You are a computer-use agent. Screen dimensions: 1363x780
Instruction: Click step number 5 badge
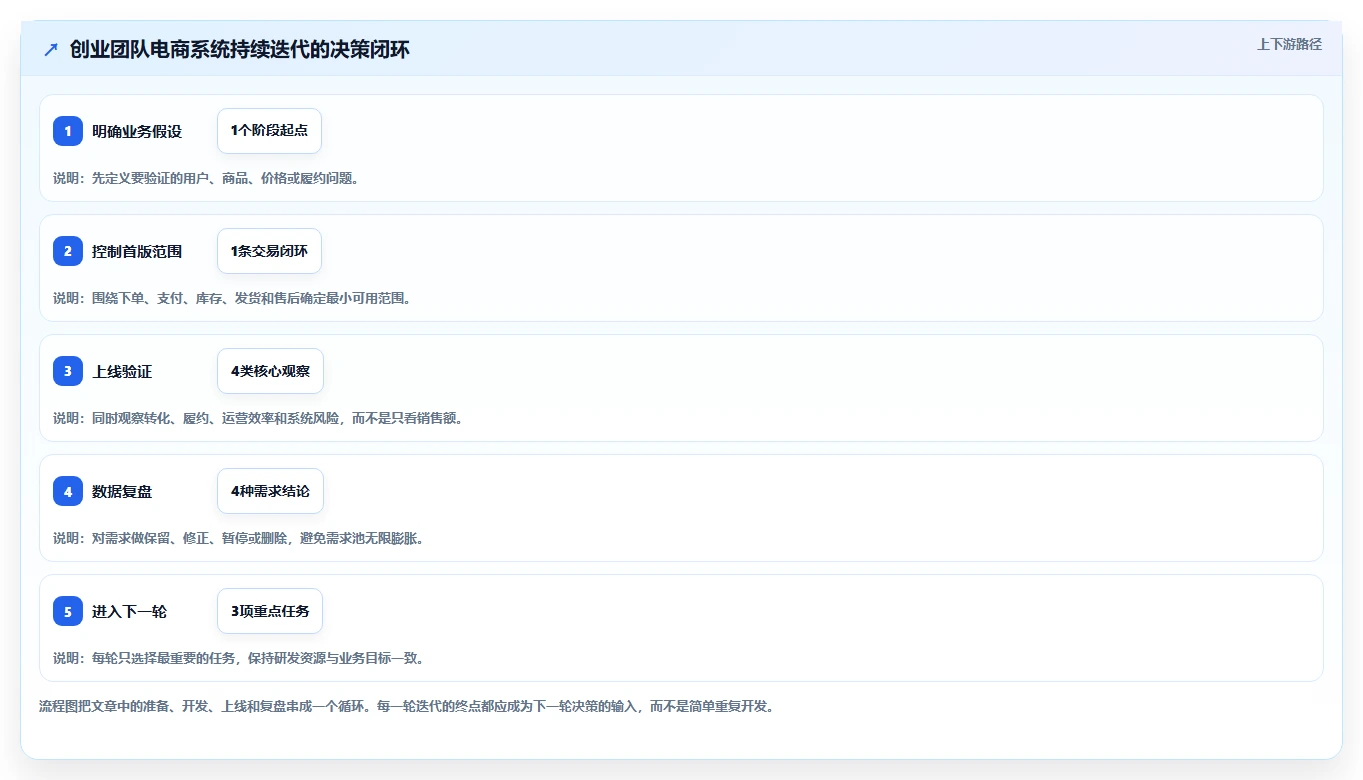[68, 611]
